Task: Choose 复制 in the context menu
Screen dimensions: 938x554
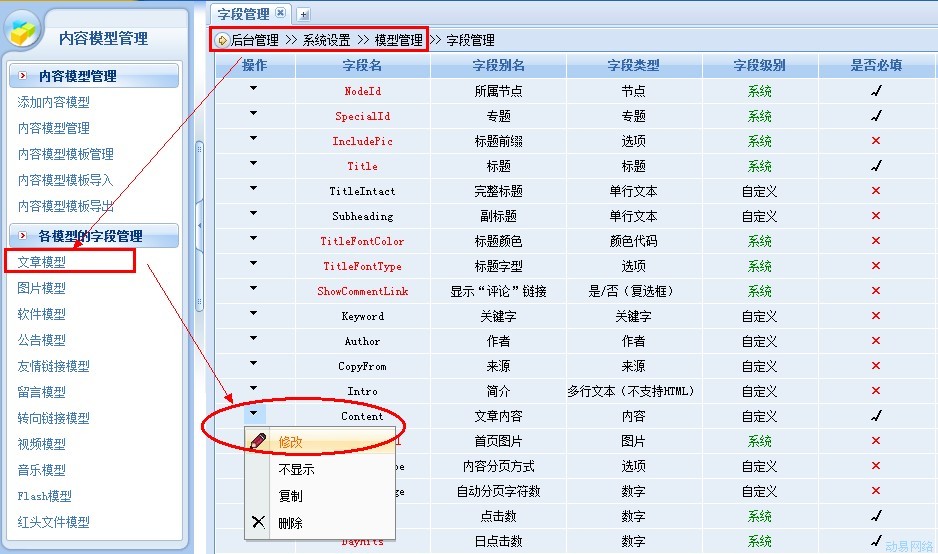Action: coord(290,496)
